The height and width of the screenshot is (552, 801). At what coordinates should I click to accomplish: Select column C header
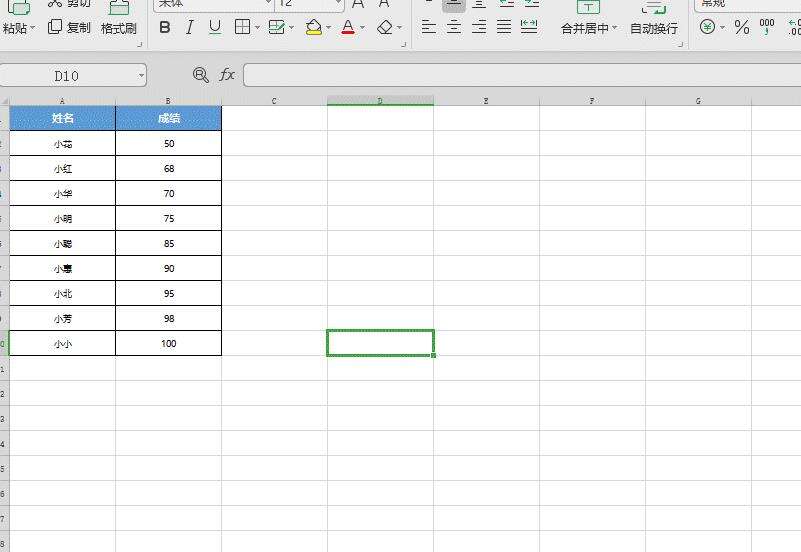274,101
